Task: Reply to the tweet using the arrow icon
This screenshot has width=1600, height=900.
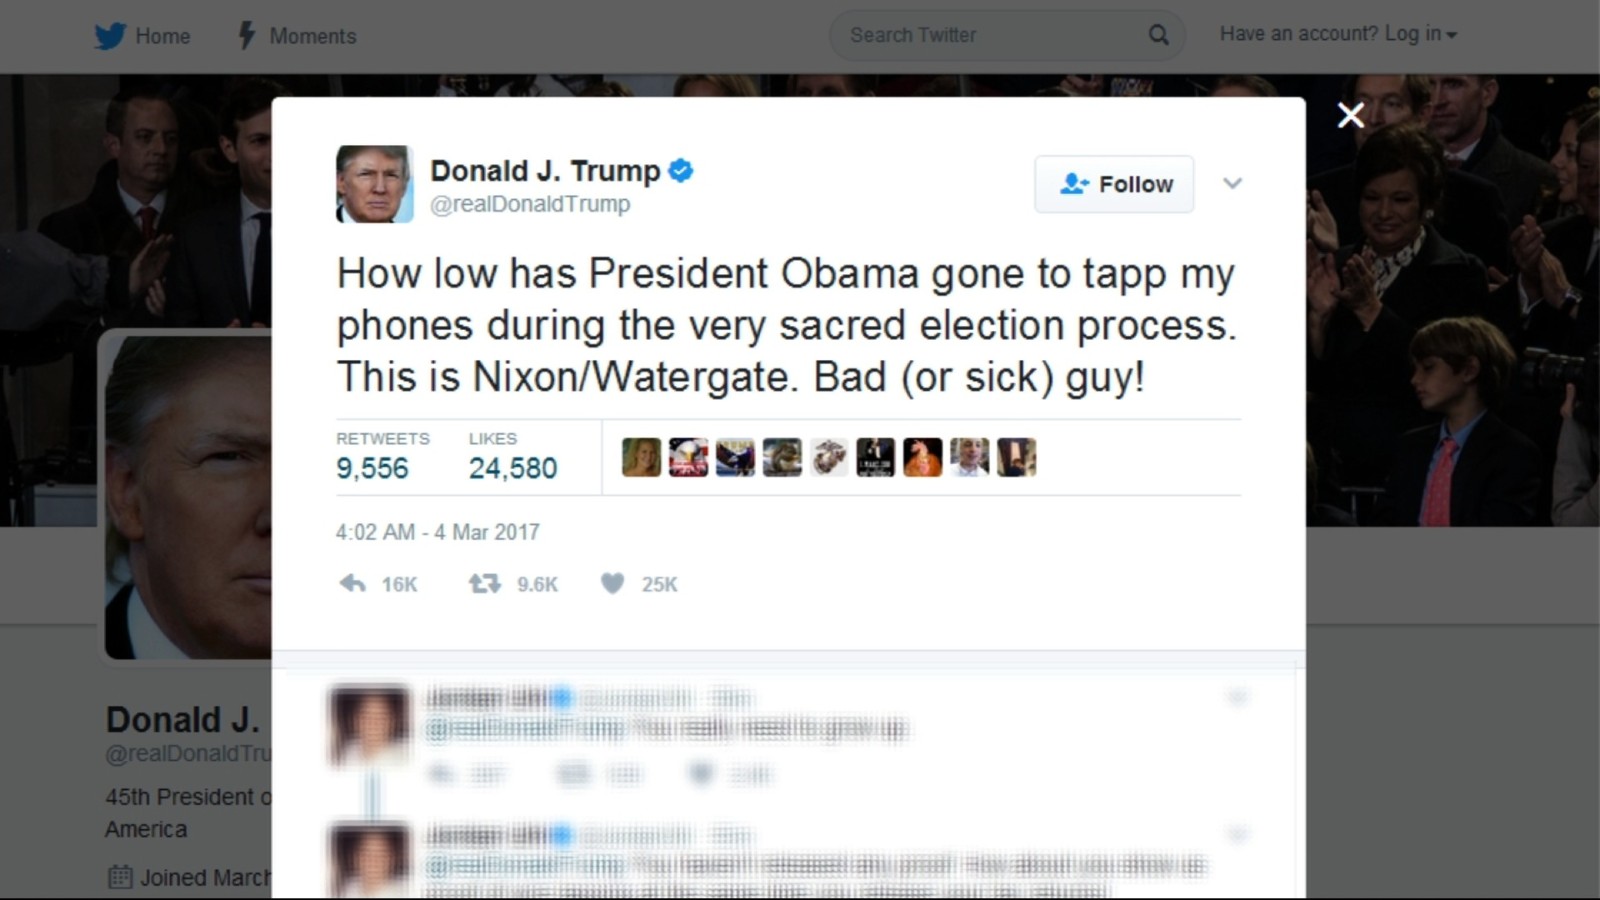Action: tap(352, 583)
